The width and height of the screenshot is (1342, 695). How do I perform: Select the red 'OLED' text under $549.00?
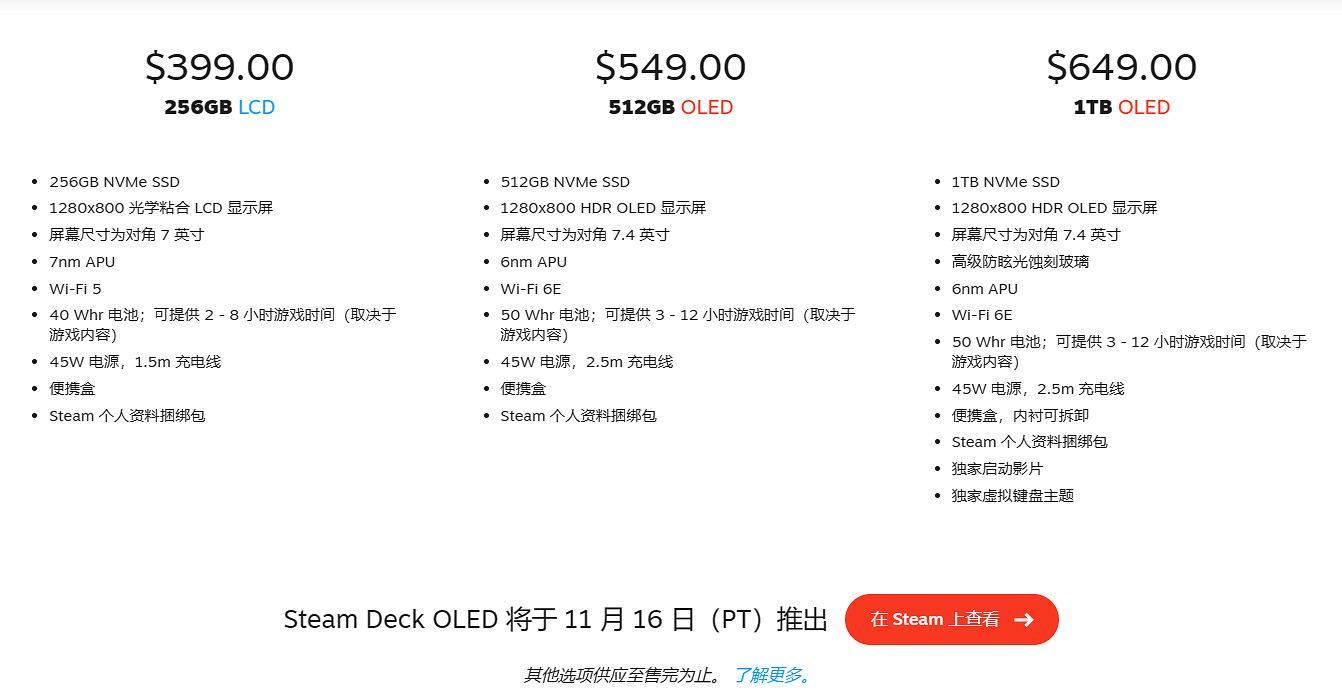tap(707, 107)
